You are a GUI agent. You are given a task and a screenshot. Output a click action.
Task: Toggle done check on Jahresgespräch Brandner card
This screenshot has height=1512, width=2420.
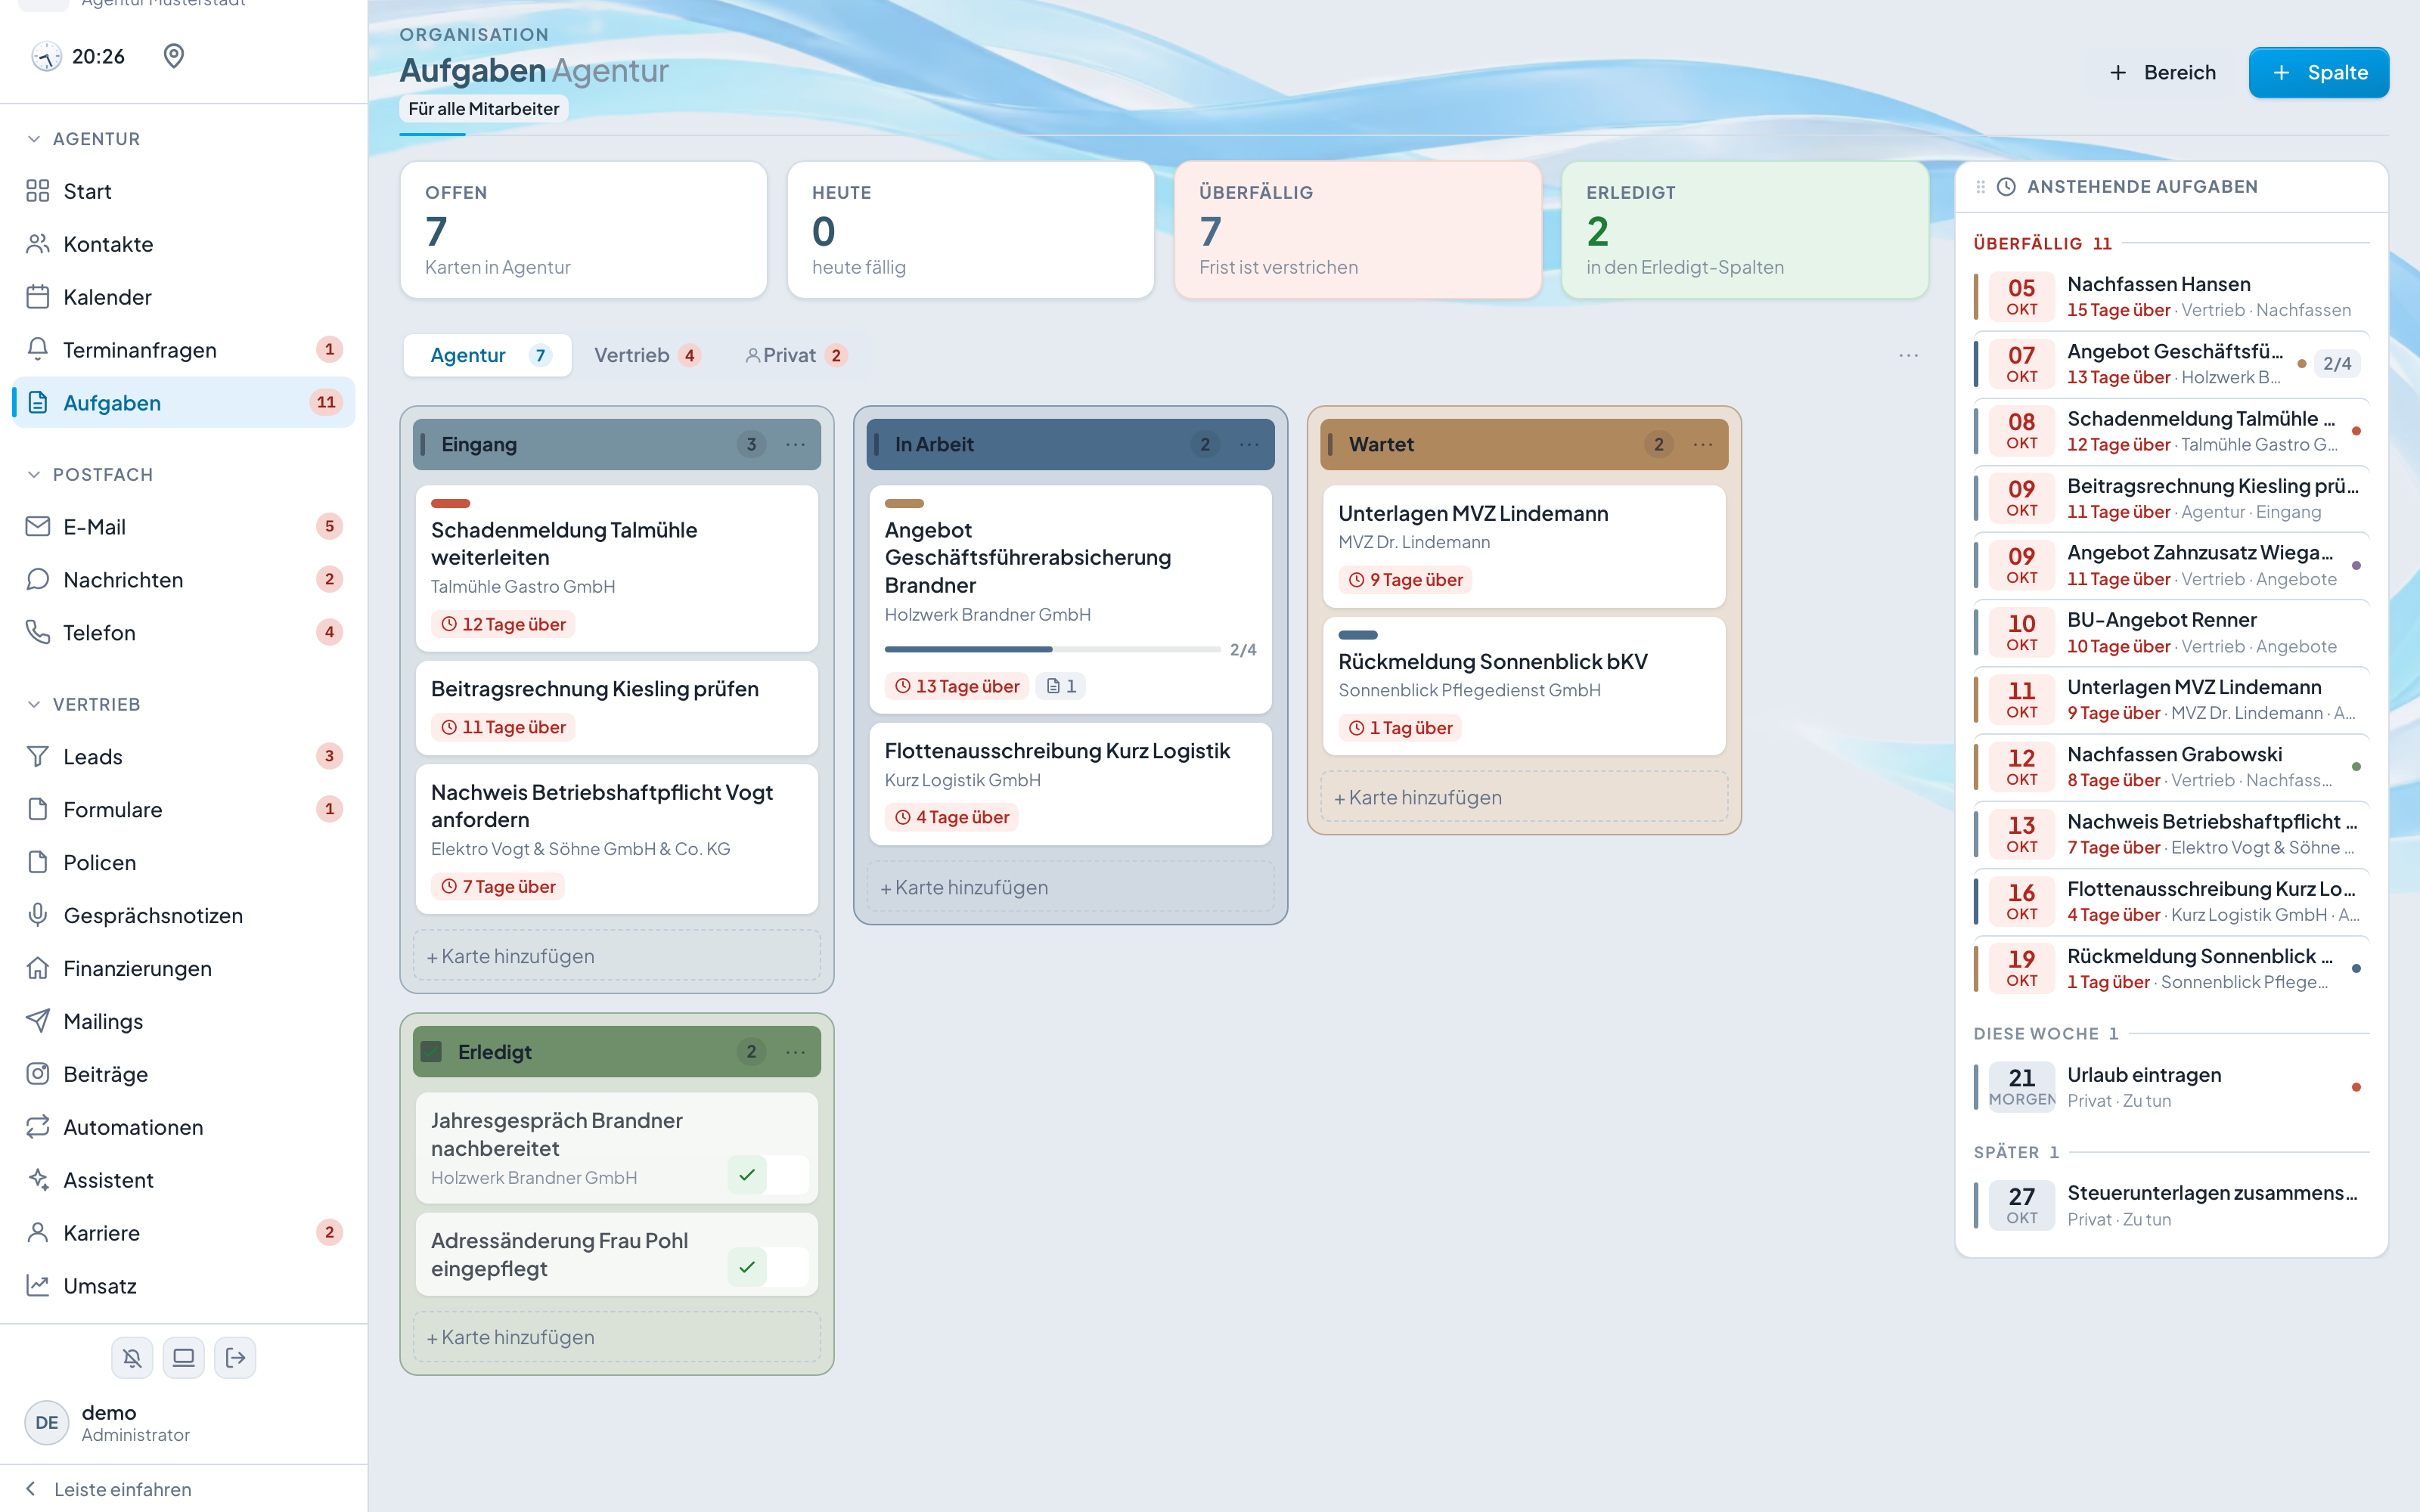747,1175
